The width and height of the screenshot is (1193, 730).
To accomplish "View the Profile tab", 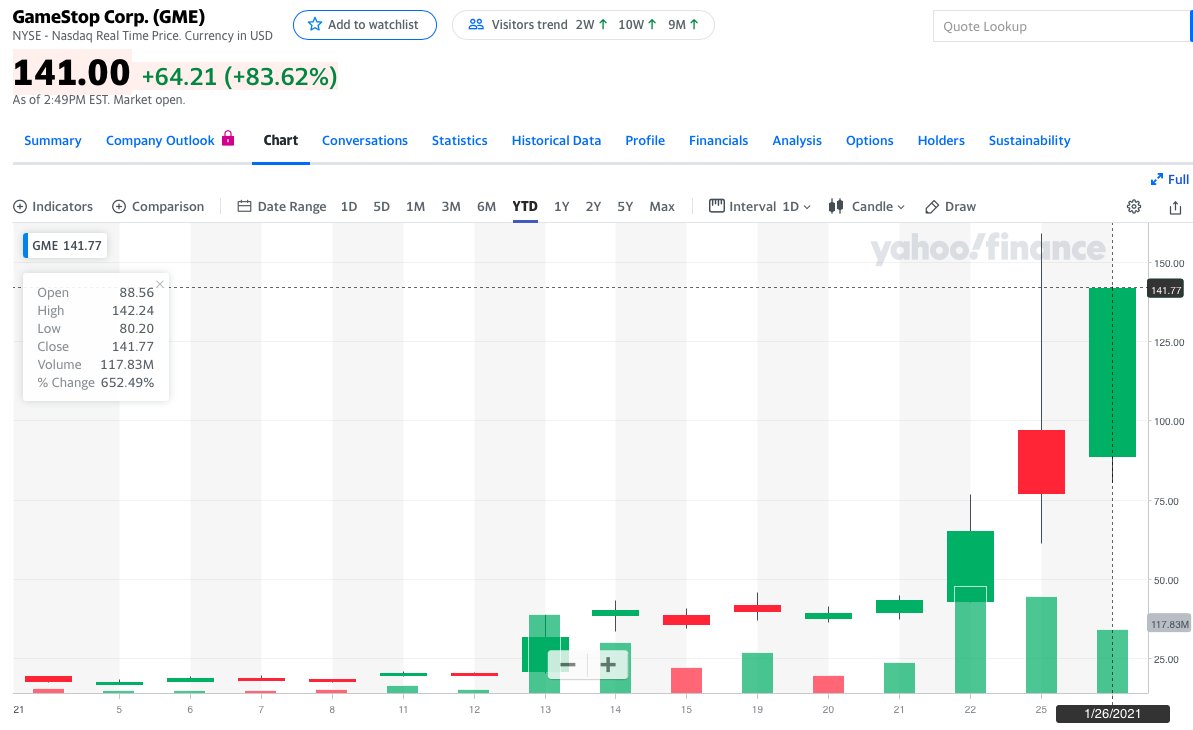I will pos(645,141).
